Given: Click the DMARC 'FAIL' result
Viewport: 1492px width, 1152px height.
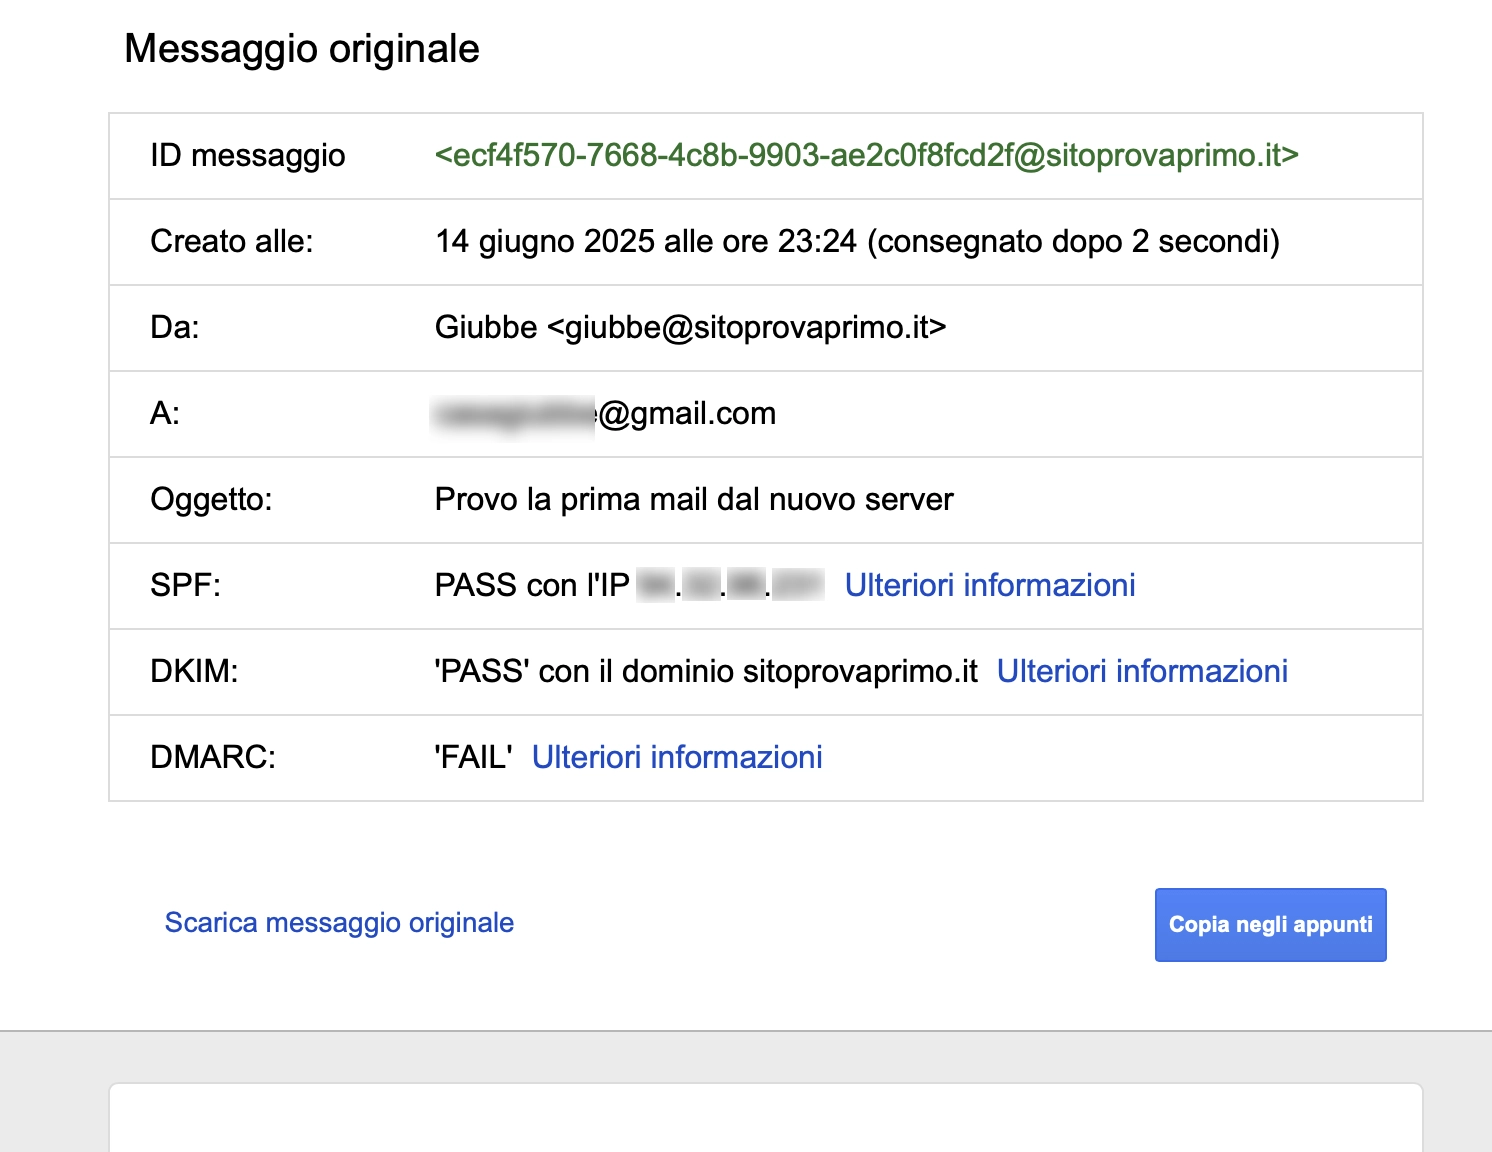Looking at the screenshot, I should point(473,757).
